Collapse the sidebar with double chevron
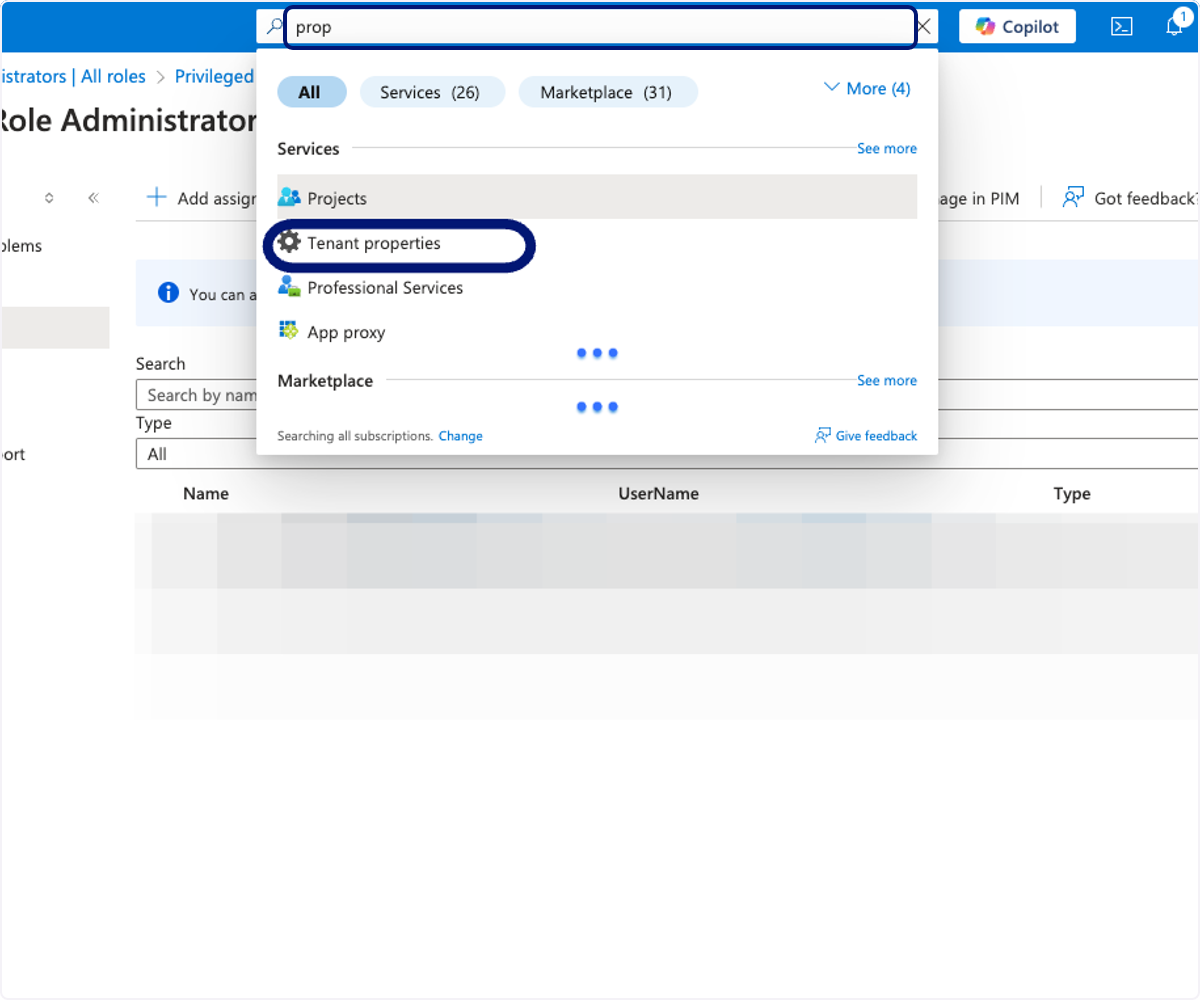This screenshot has height=1000, width=1200. pos(94,198)
